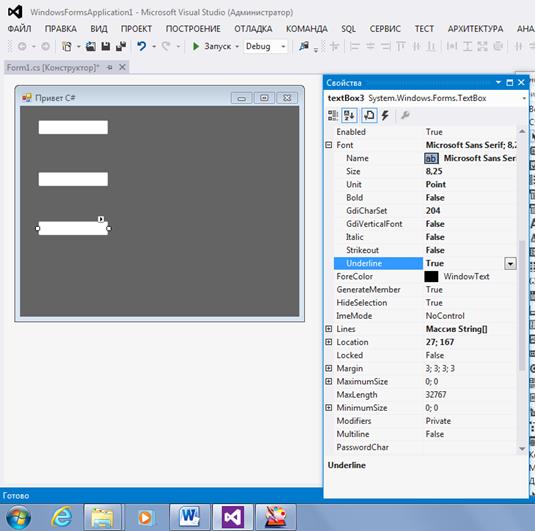The image size is (535, 531).
Task: Click the Align Centers layout icon
Action: click(x=370, y=46)
